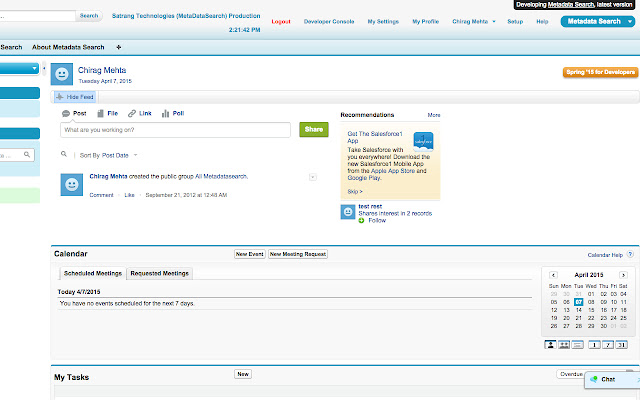
Task: Open Help in top menu
Action: 542,22
